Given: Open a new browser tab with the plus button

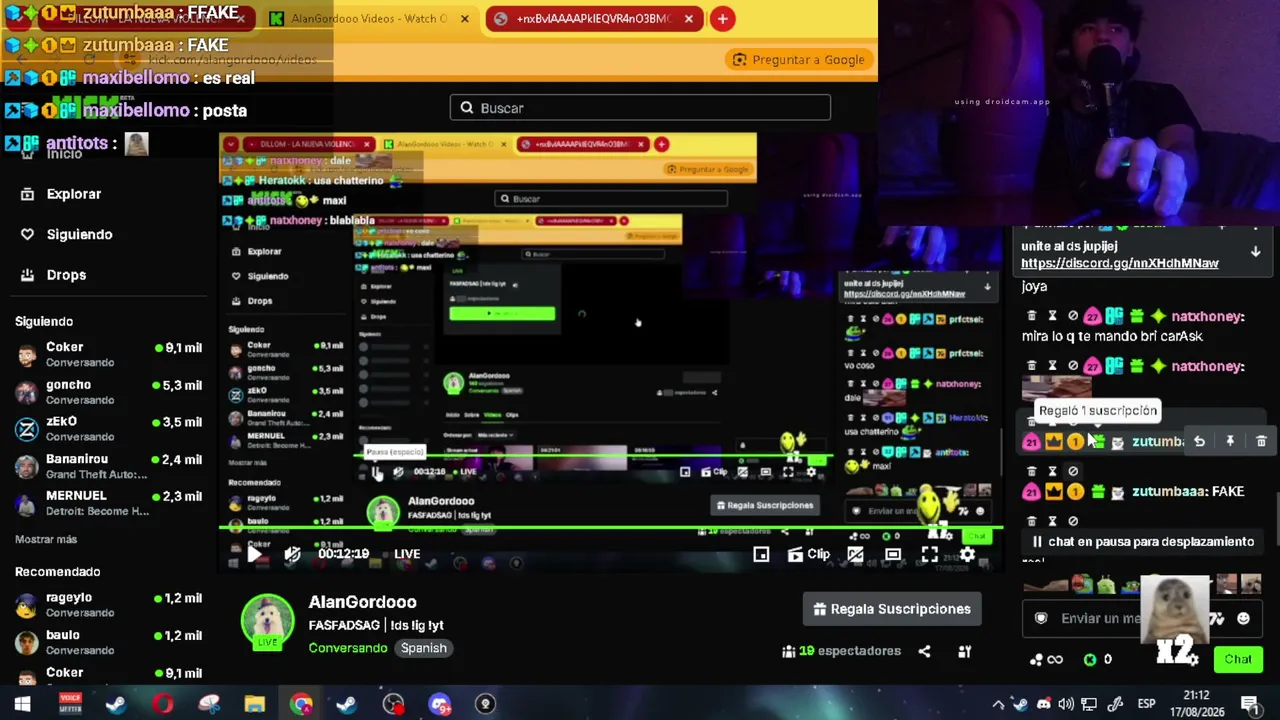Looking at the screenshot, I should pos(722,19).
